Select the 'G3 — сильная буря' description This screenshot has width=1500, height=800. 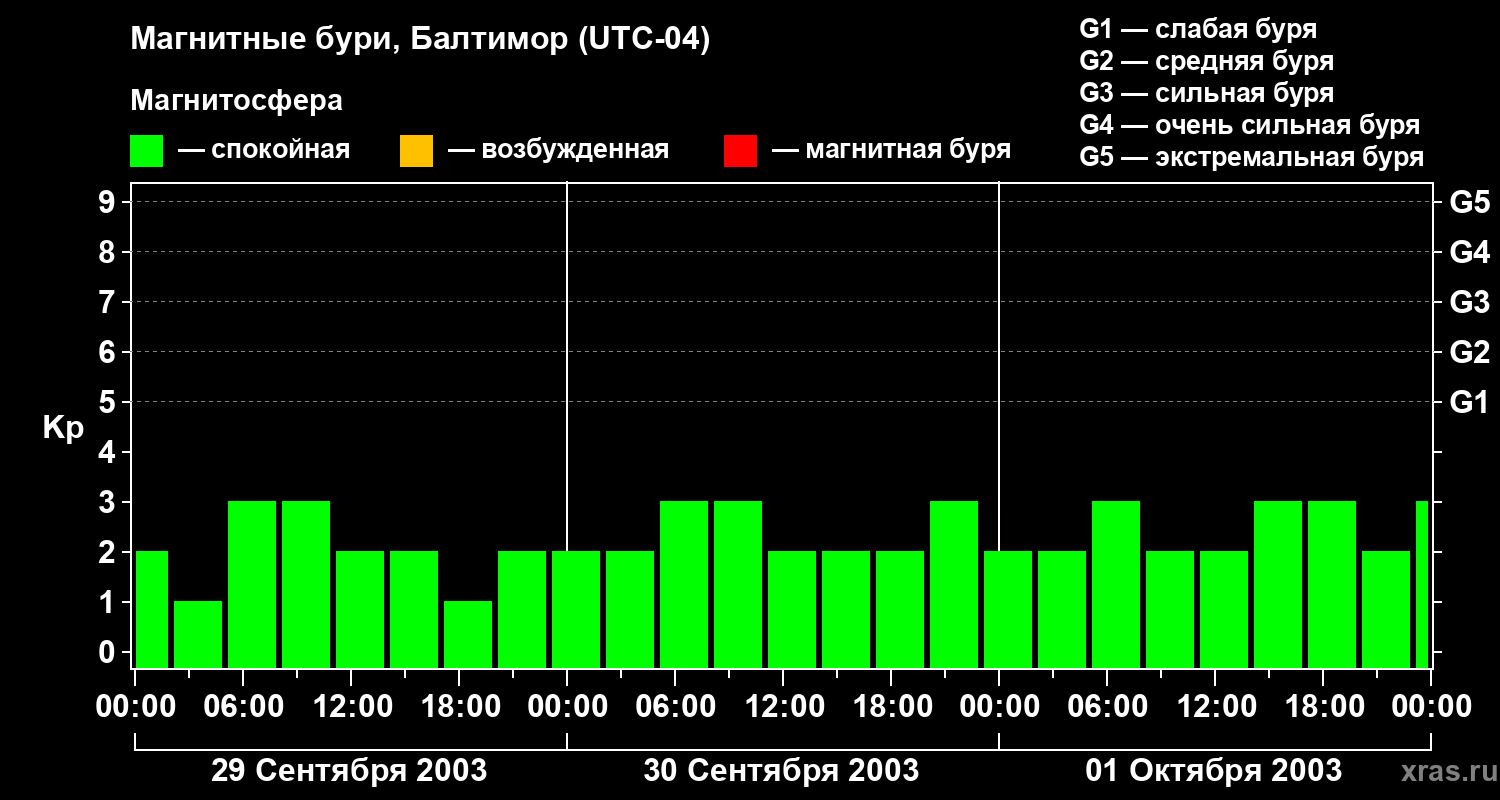point(1207,93)
